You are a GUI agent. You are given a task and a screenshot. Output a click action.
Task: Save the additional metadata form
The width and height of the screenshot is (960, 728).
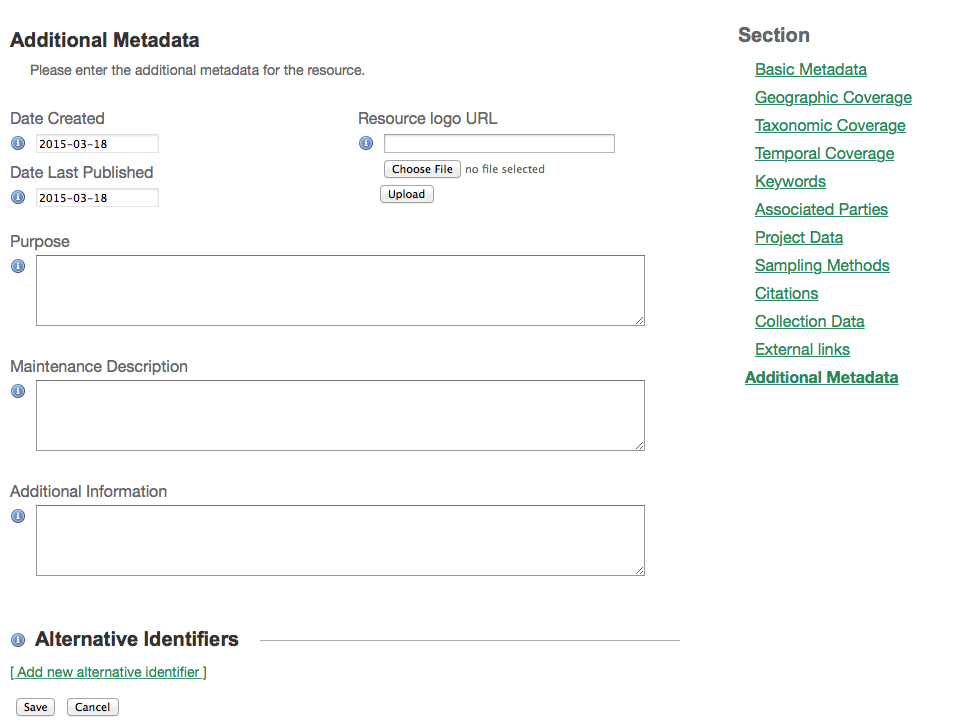click(35, 707)
